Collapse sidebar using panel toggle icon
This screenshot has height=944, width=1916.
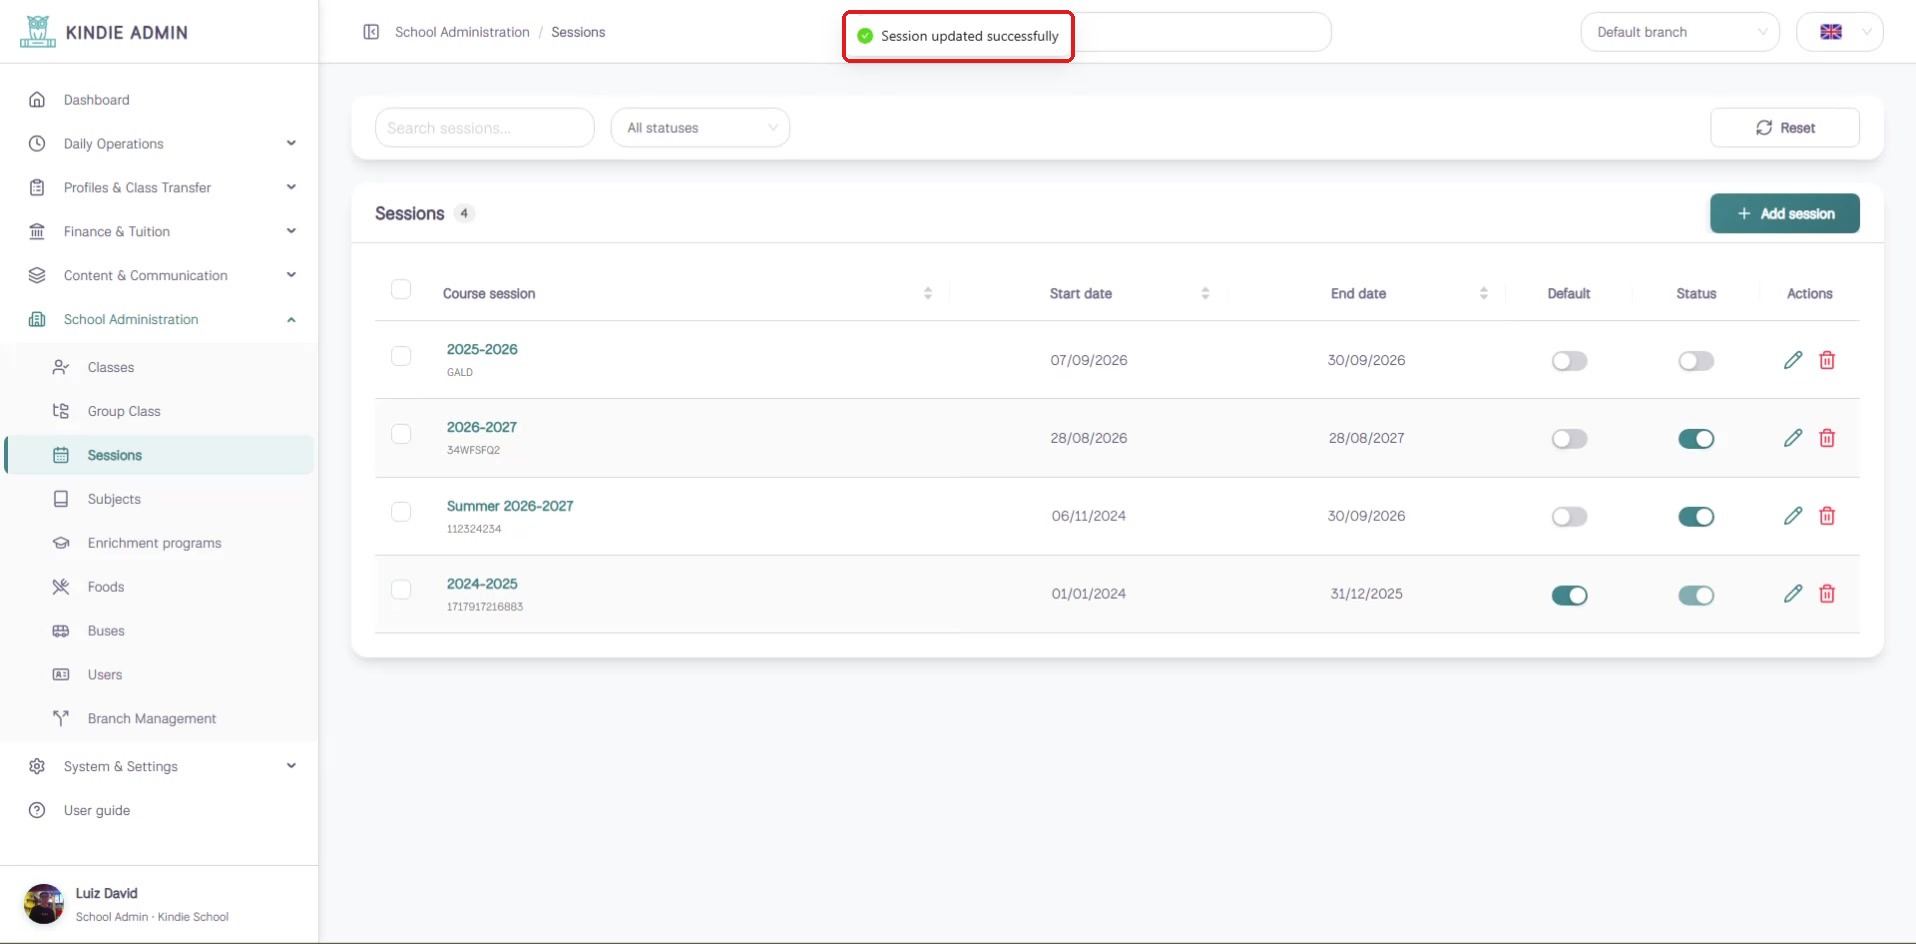point(371,32)
